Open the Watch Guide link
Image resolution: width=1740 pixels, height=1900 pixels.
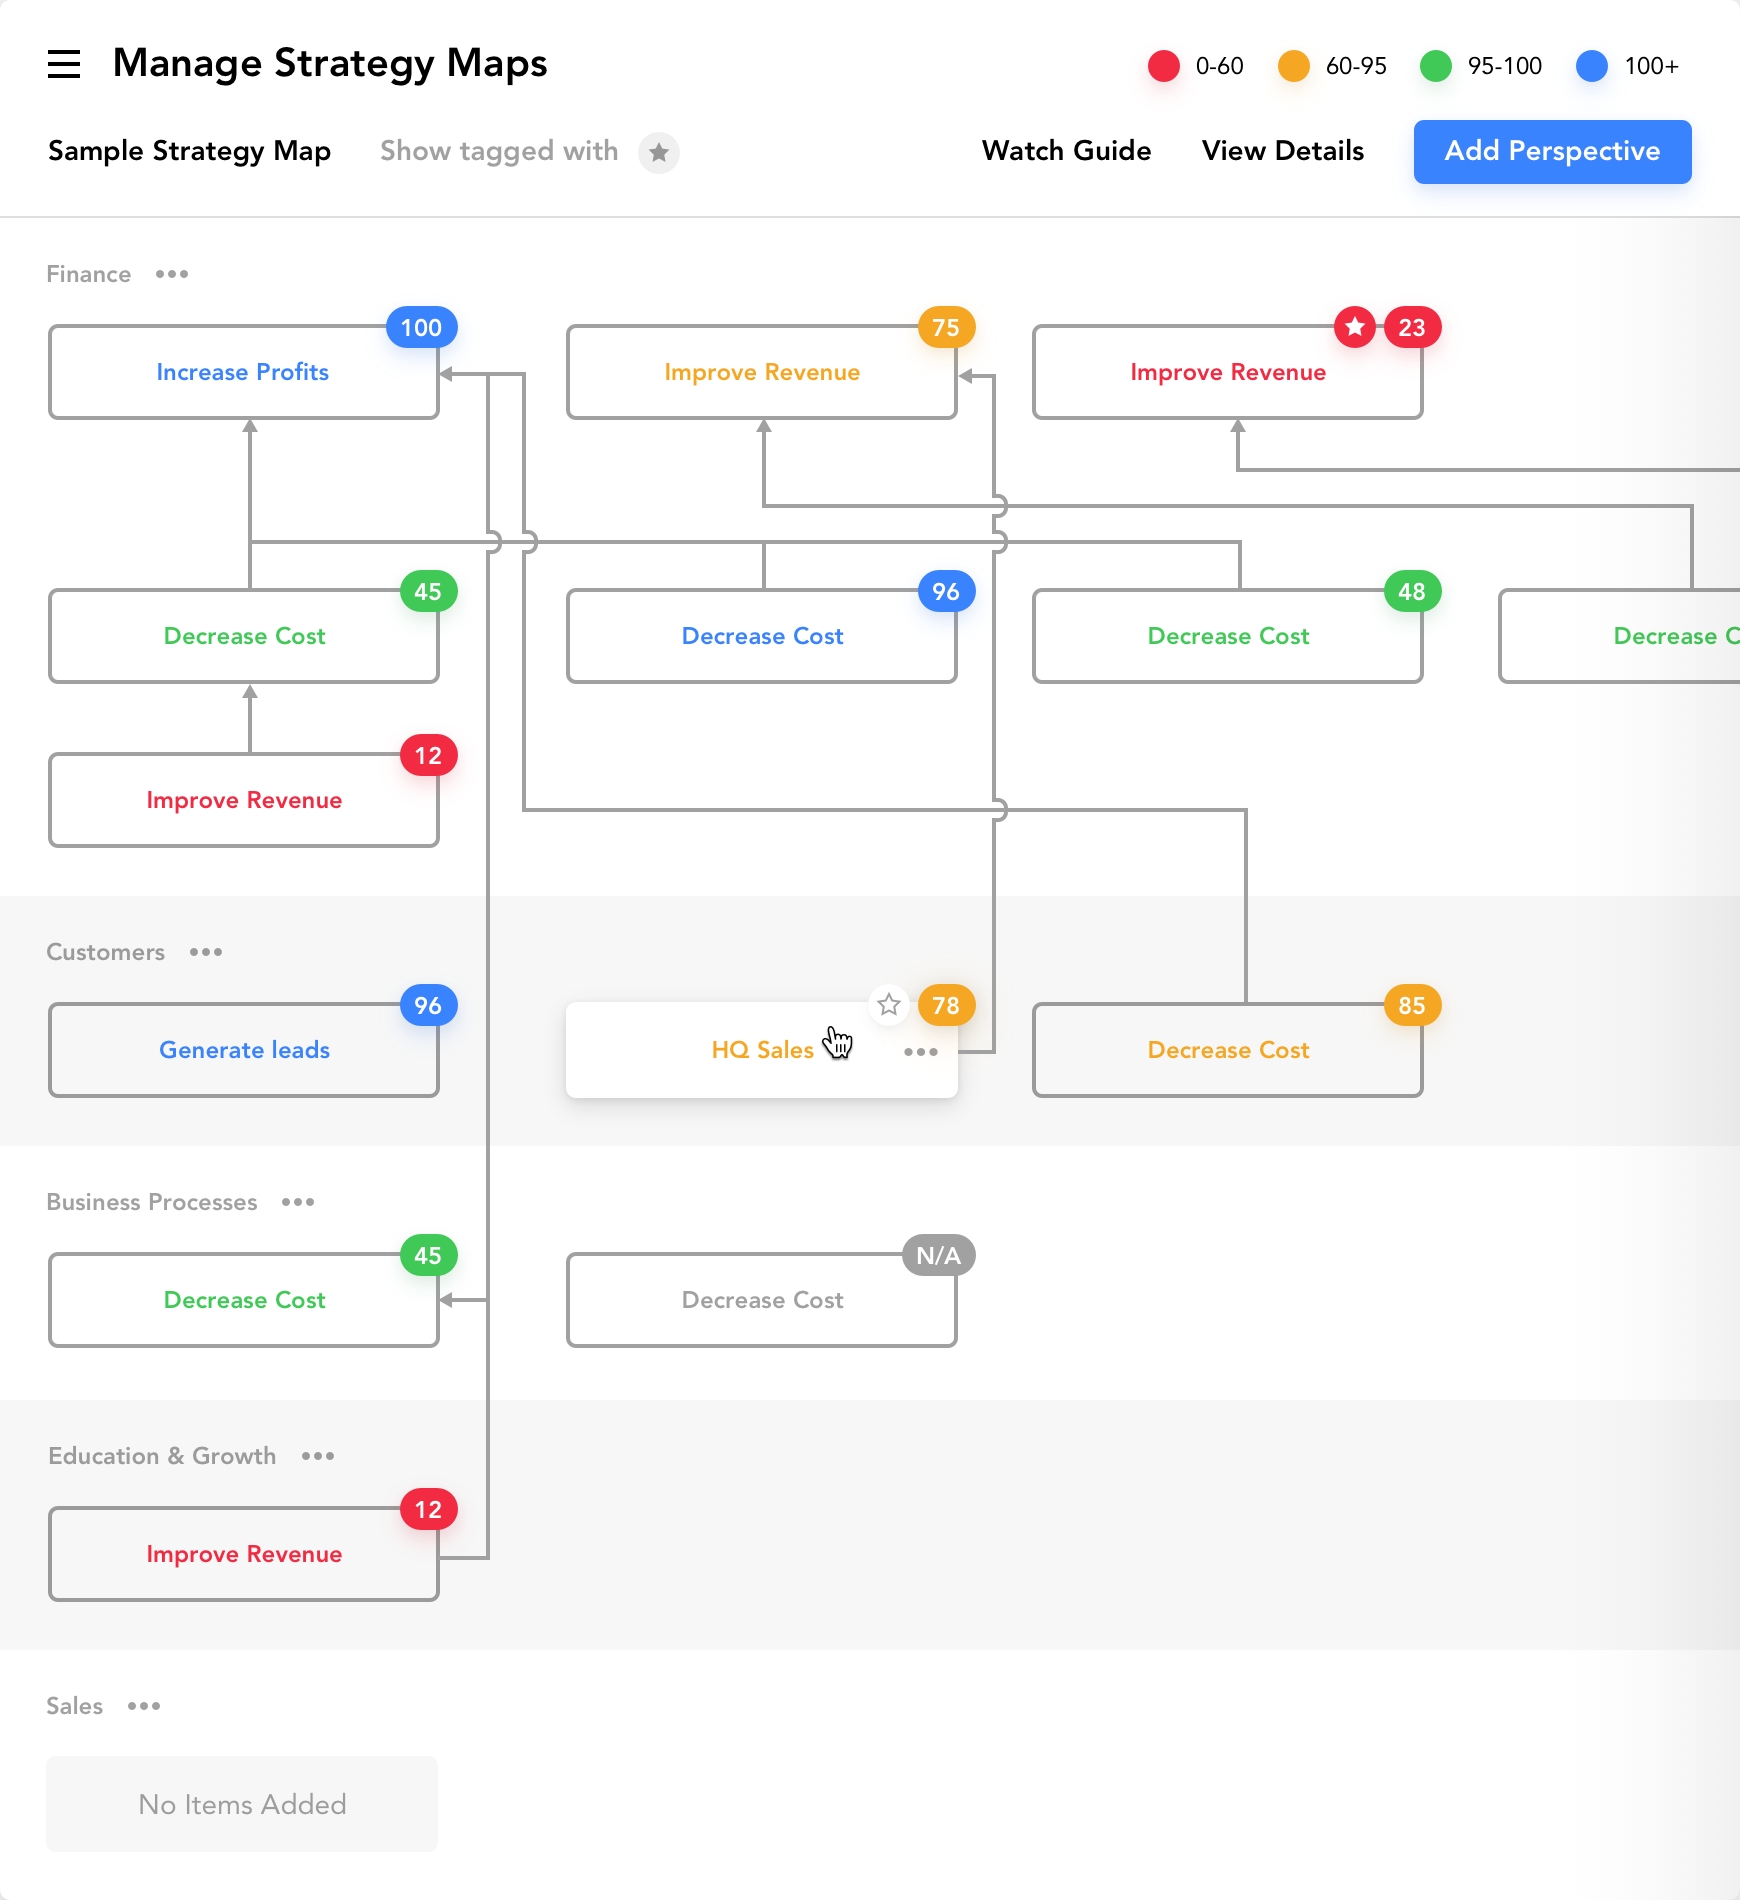pyautogui.click(x=1066, y=151)
